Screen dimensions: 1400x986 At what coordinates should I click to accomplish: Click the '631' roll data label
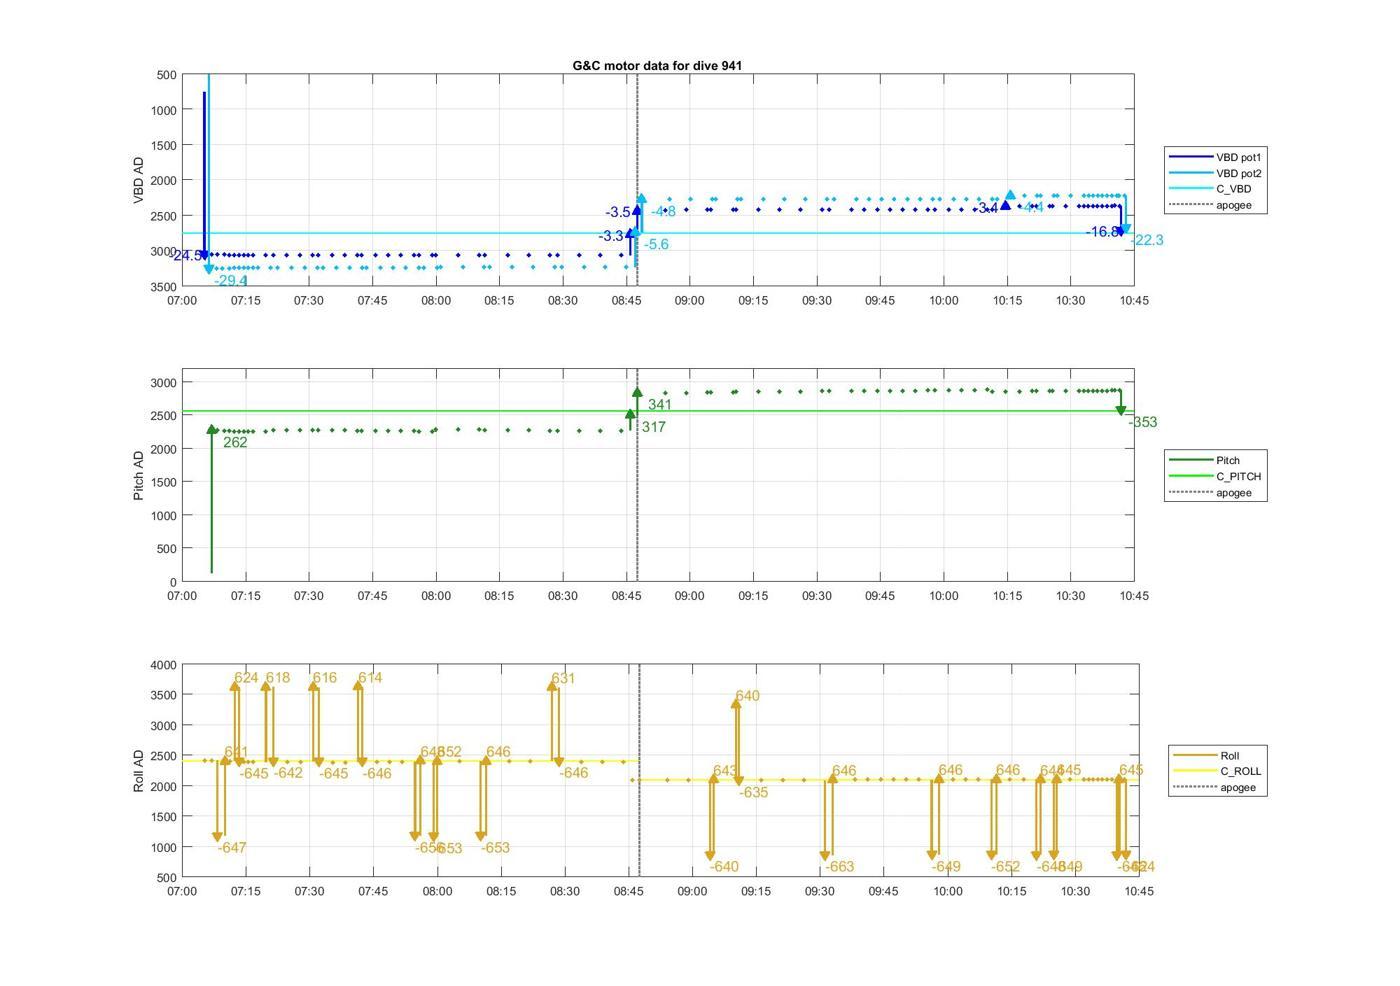[x=563, y=678]
